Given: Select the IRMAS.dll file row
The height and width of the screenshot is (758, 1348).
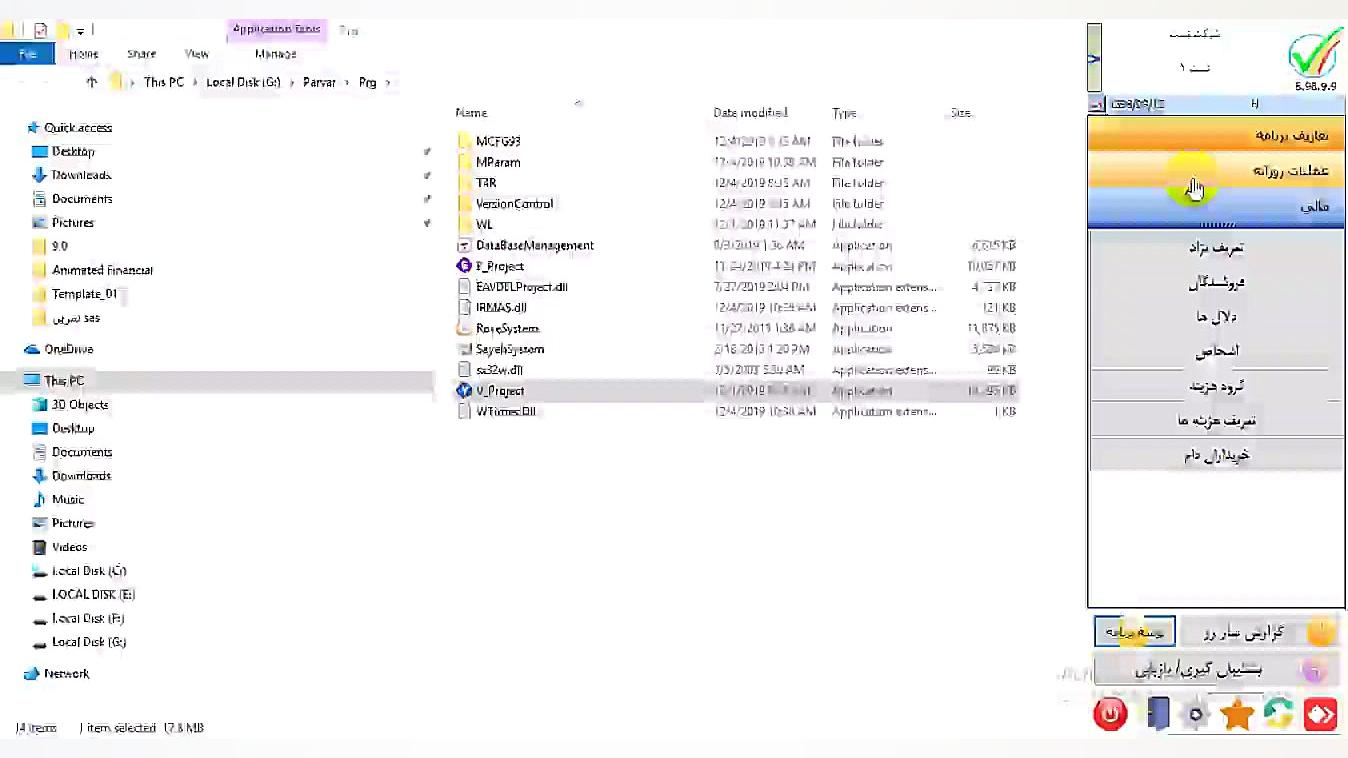Looking at the screenshot, I should (x=736, y=308).
